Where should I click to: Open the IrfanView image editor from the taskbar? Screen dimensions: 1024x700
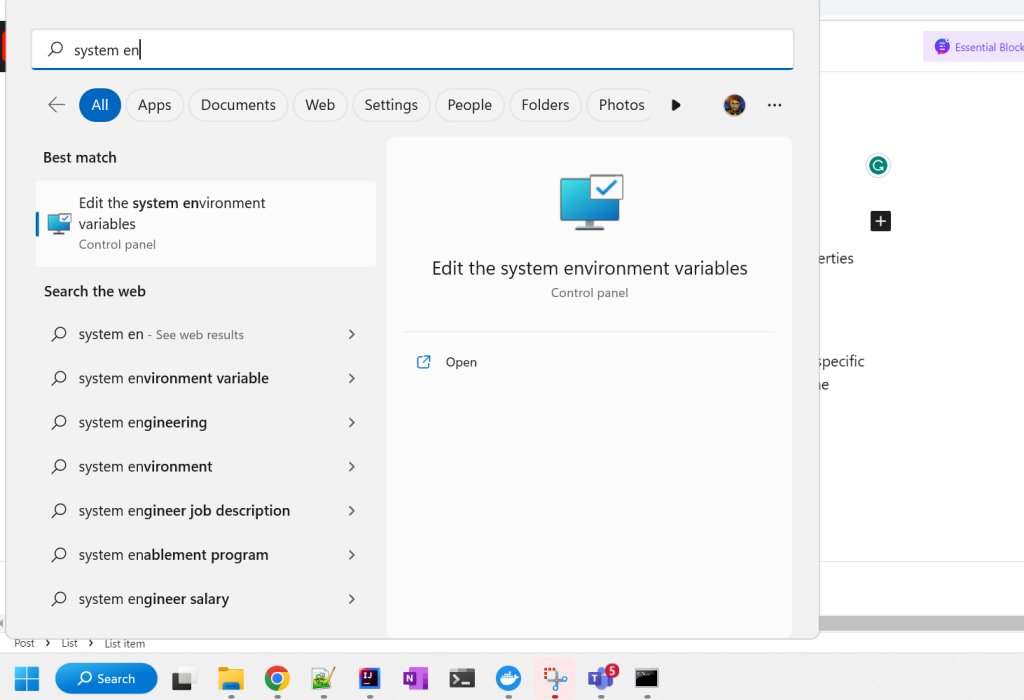click(323, 678)
